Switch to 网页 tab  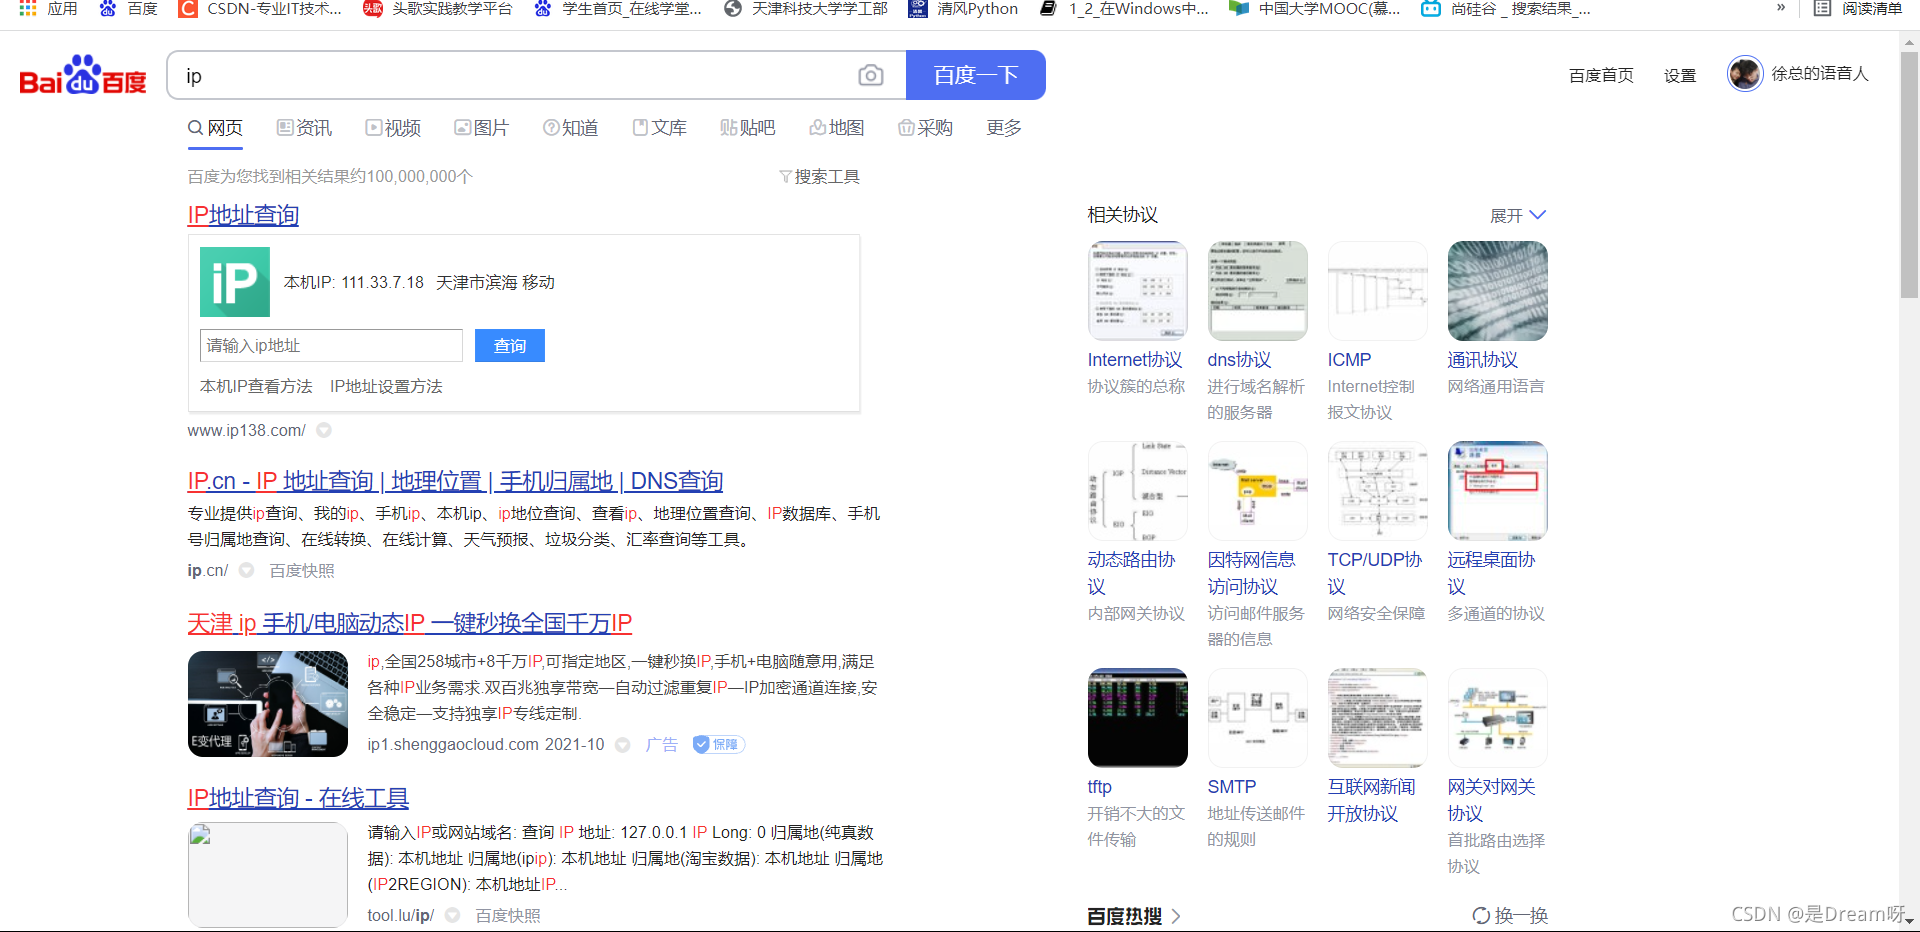pyautogui.click(x=215, y=128)
